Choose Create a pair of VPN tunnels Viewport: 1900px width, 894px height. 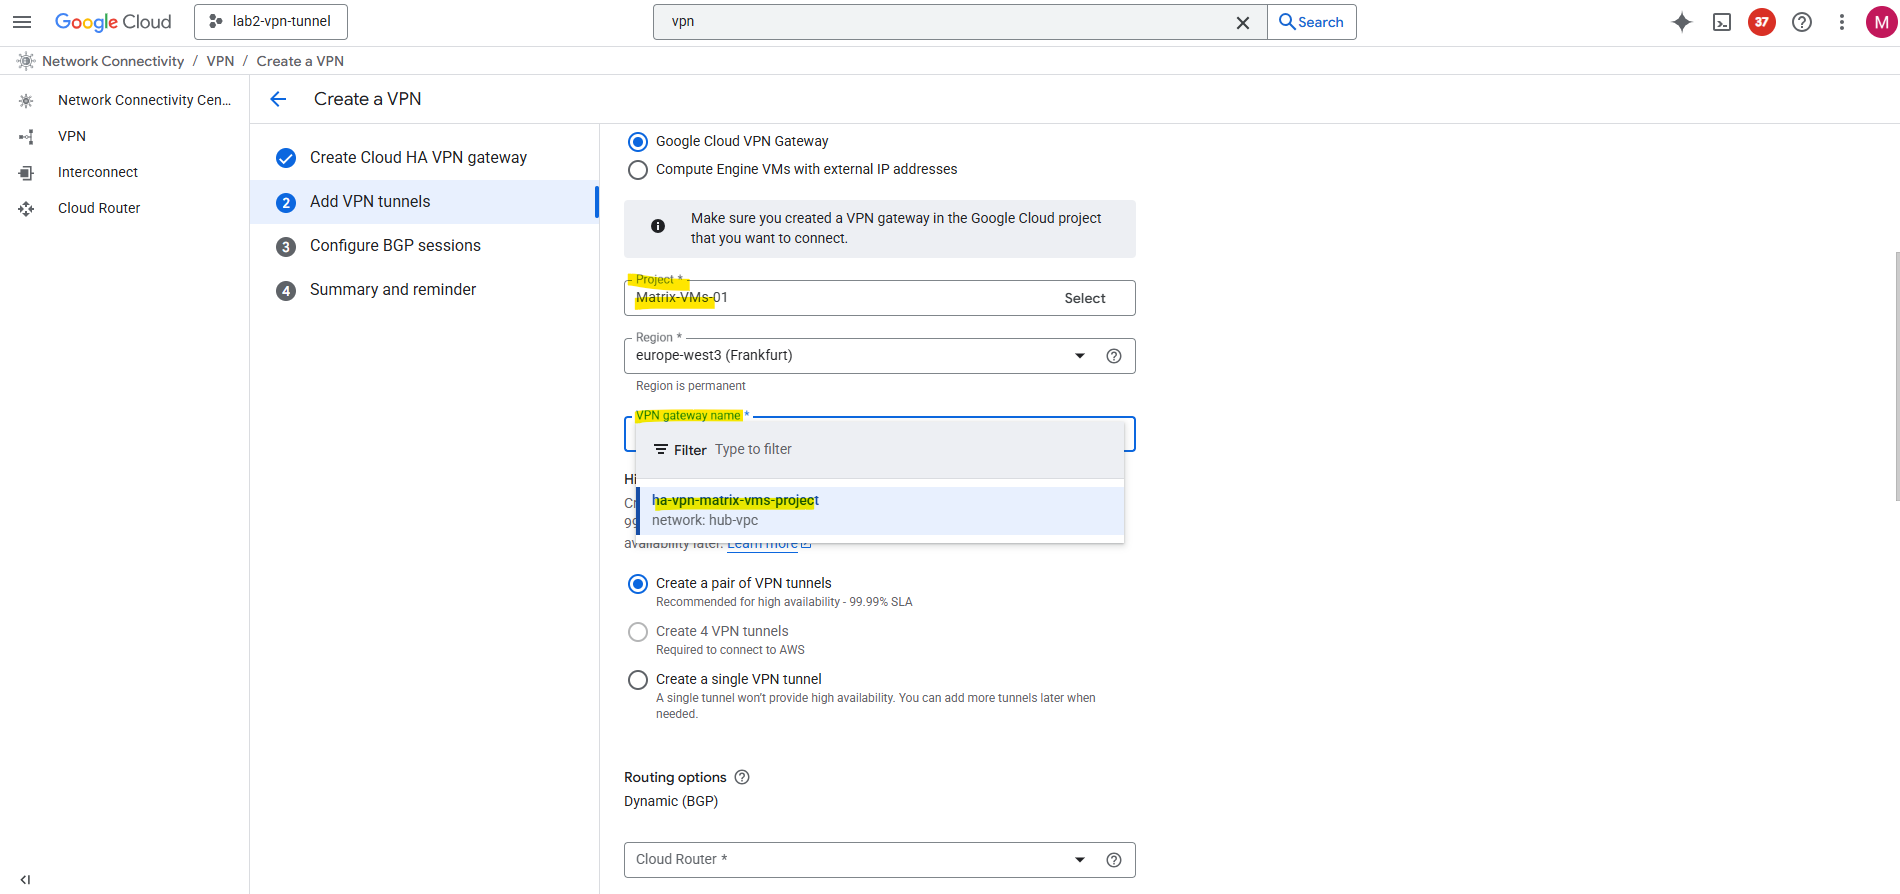click(638, 584)
